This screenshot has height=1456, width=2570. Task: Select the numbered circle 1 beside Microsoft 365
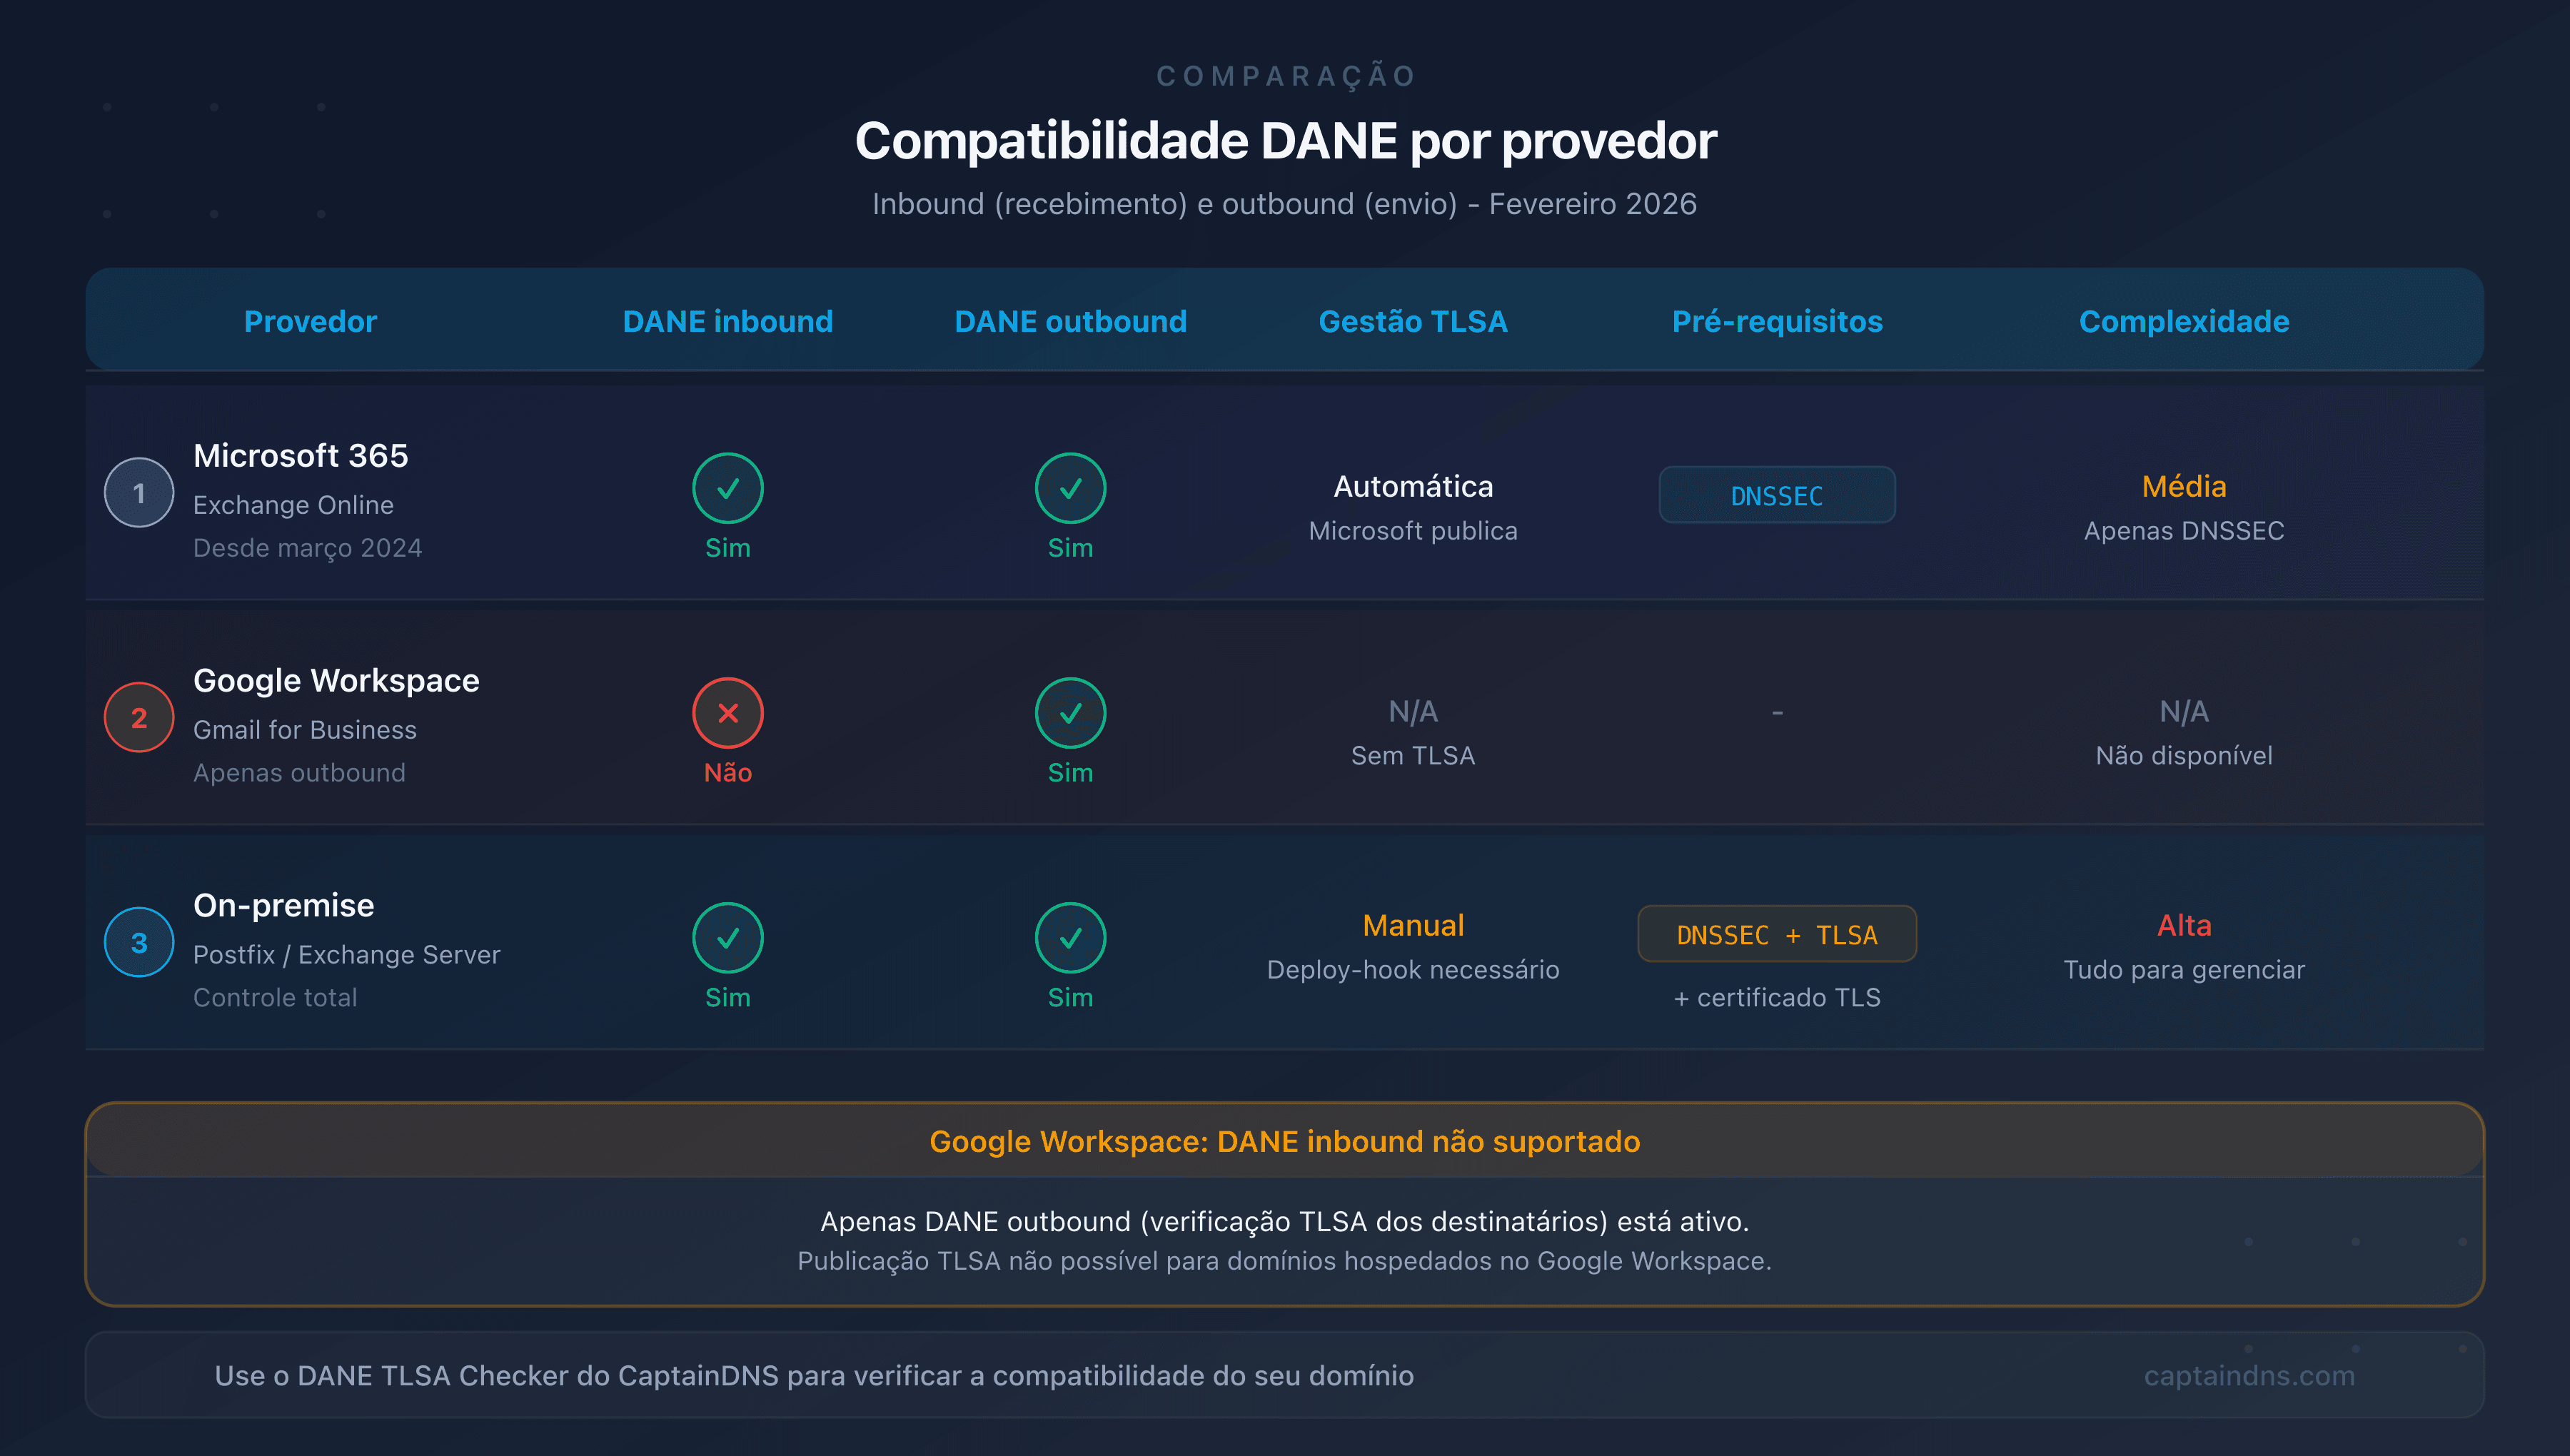[x=139, y=492]
